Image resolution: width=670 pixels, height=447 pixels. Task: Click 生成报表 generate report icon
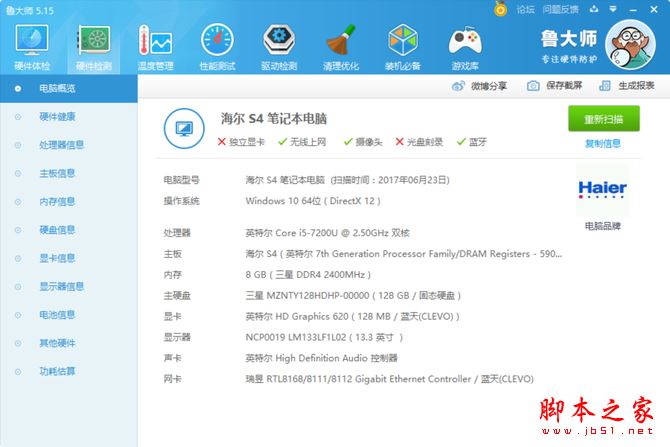coord(605,86)
